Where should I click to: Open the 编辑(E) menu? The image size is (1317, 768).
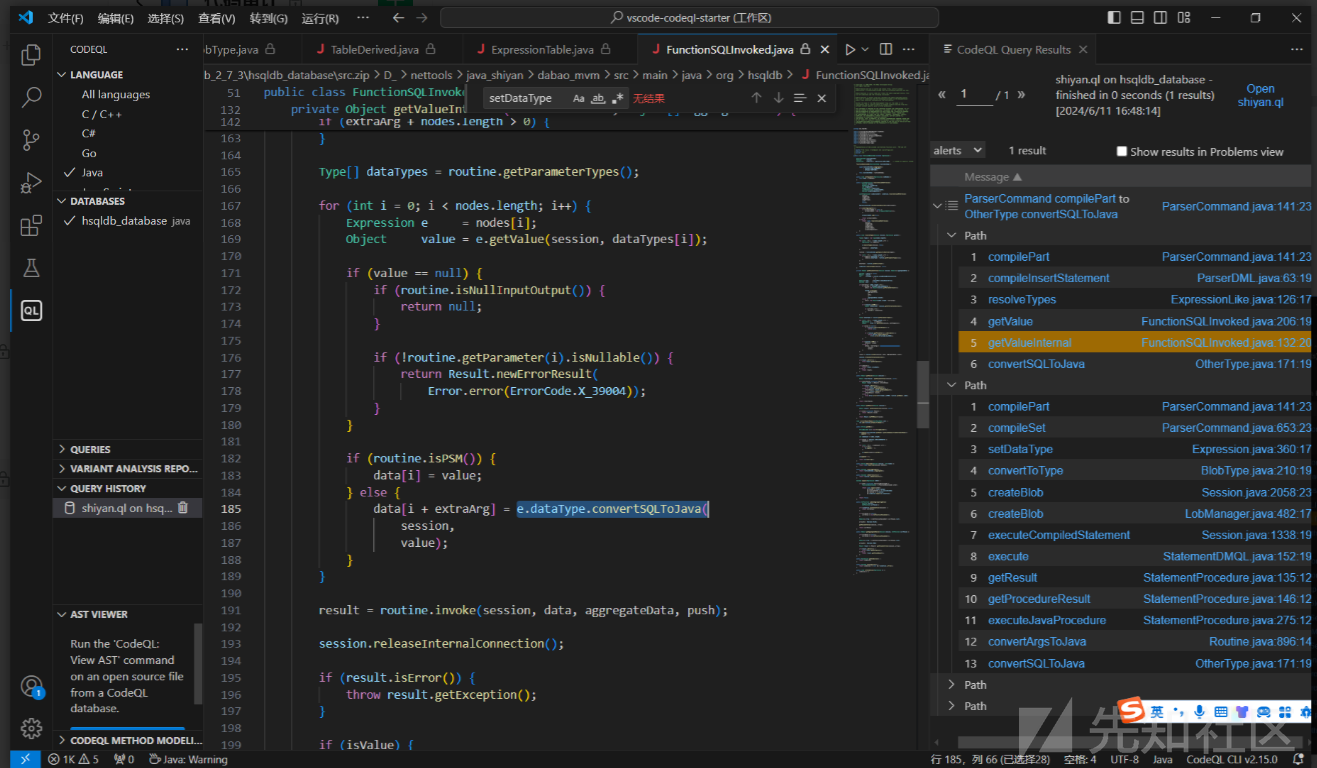pyautogui.click(x=116, y=18)
